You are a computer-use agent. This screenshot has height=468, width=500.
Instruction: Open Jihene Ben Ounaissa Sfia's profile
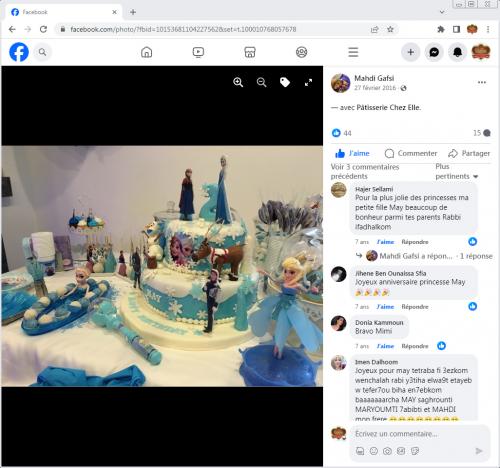click(391, 273)
